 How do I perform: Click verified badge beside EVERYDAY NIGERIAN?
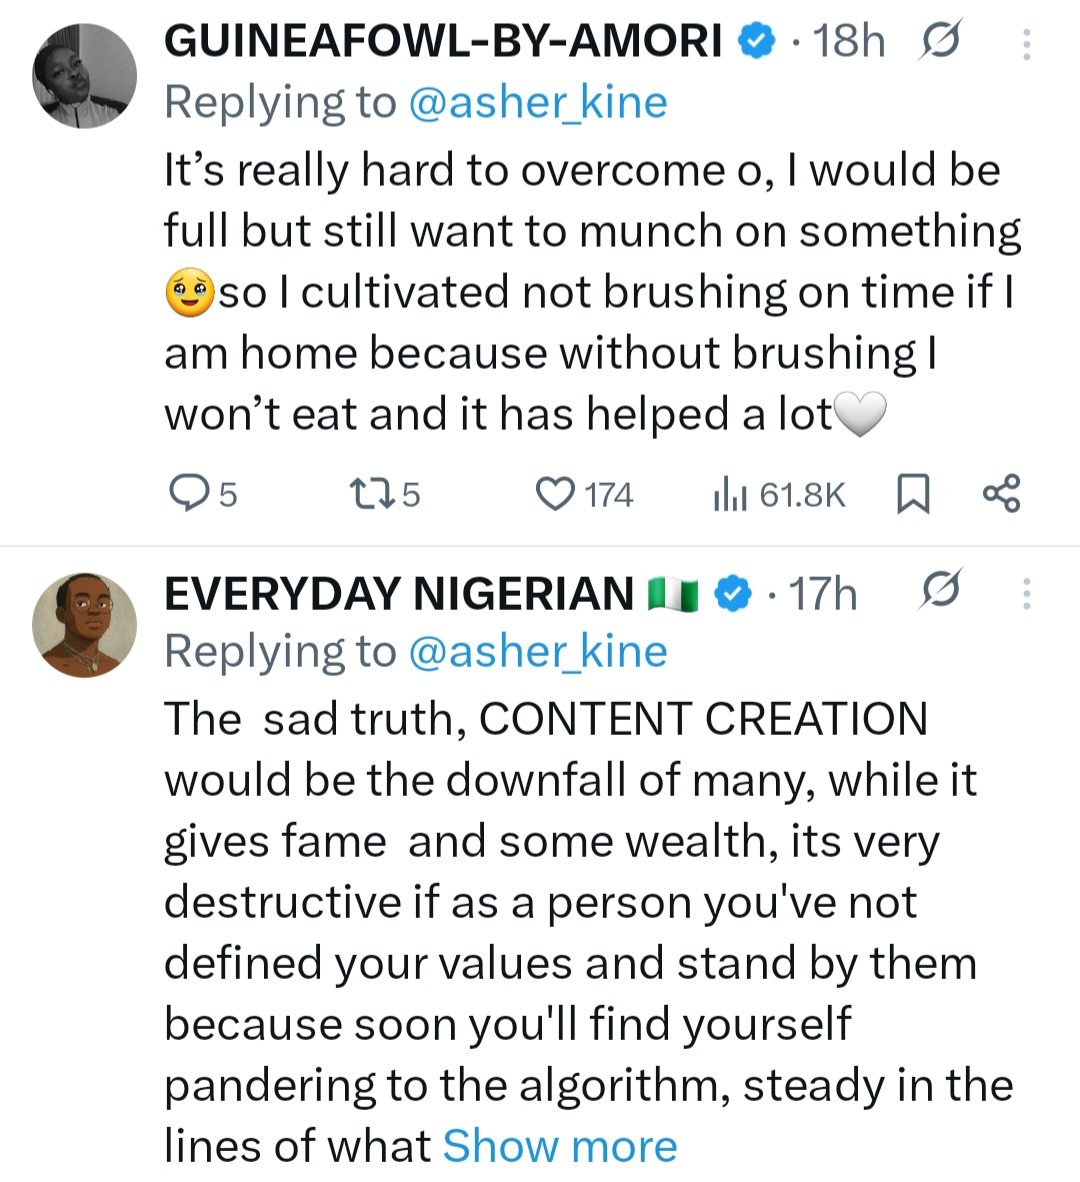(x=734, y=594)
